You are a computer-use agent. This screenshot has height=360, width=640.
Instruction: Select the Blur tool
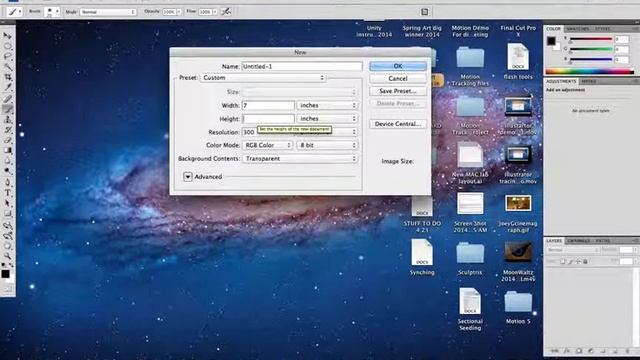(x=7, y=161)
